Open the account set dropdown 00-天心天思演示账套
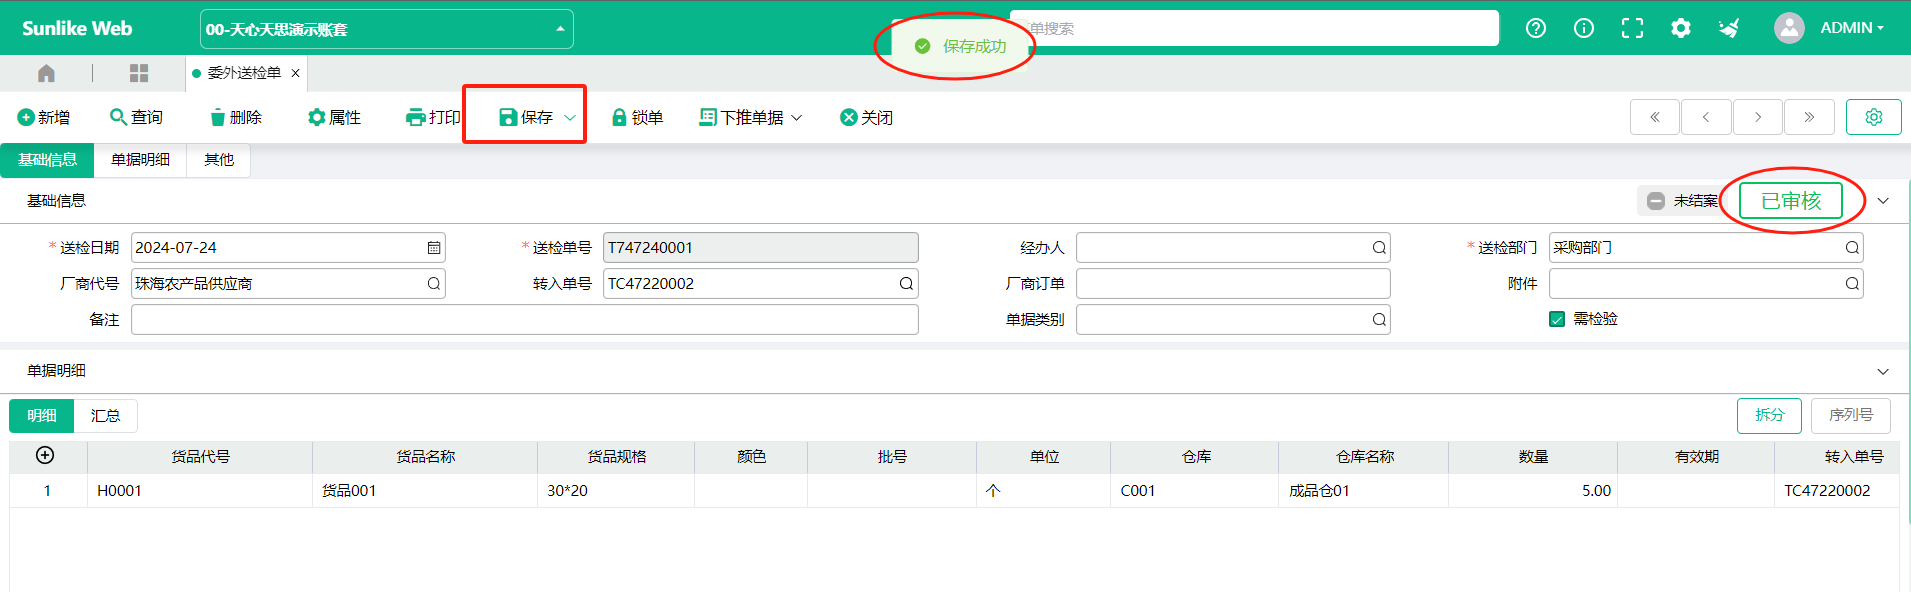This screenshot has width=1911, height=592. coord(386,29)
